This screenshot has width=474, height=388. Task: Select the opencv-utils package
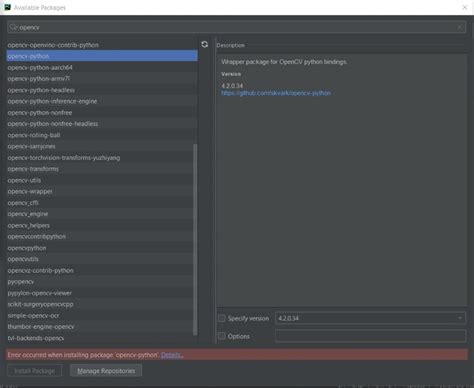click(100, 180)
